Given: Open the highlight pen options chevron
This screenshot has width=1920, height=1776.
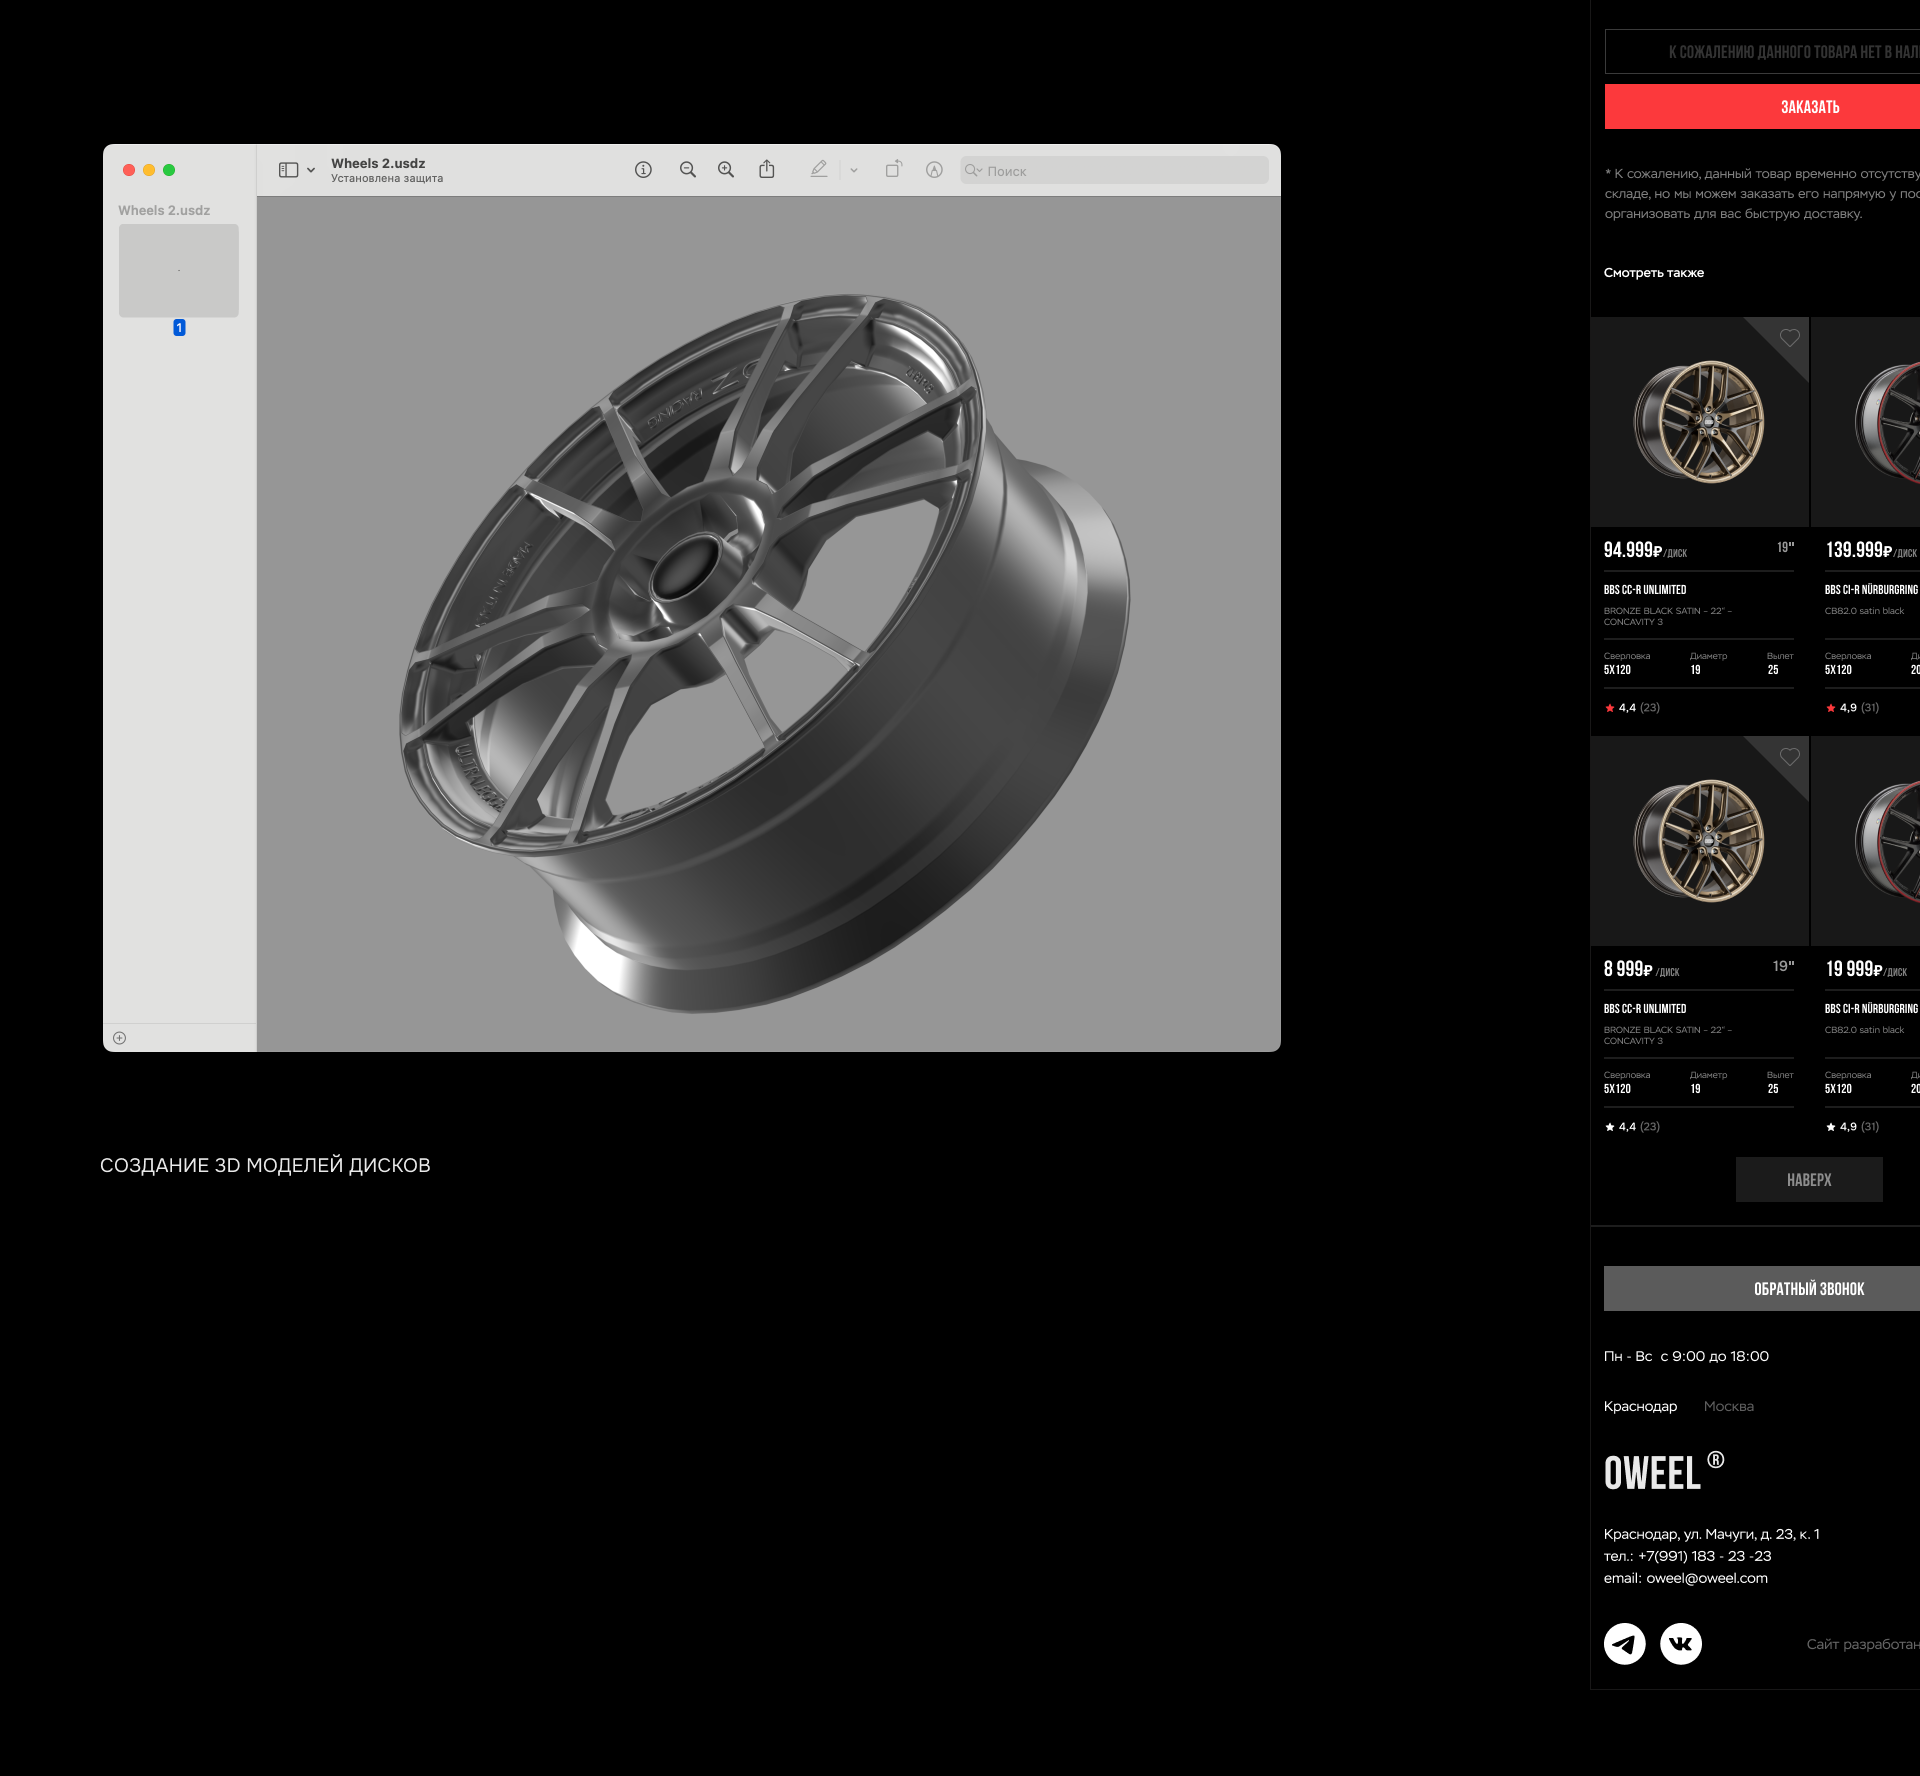Looking at the screenshot, I should pos(854,170).
